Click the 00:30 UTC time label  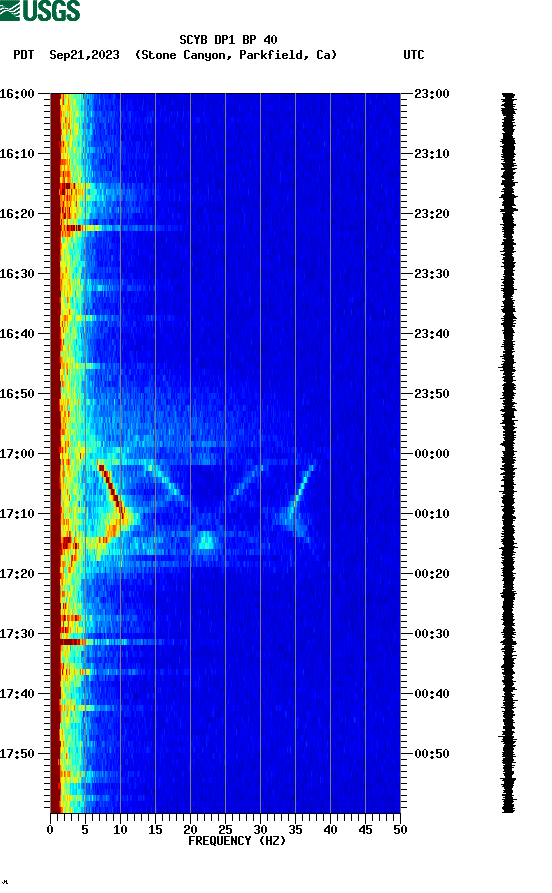[x=432, y=633]
